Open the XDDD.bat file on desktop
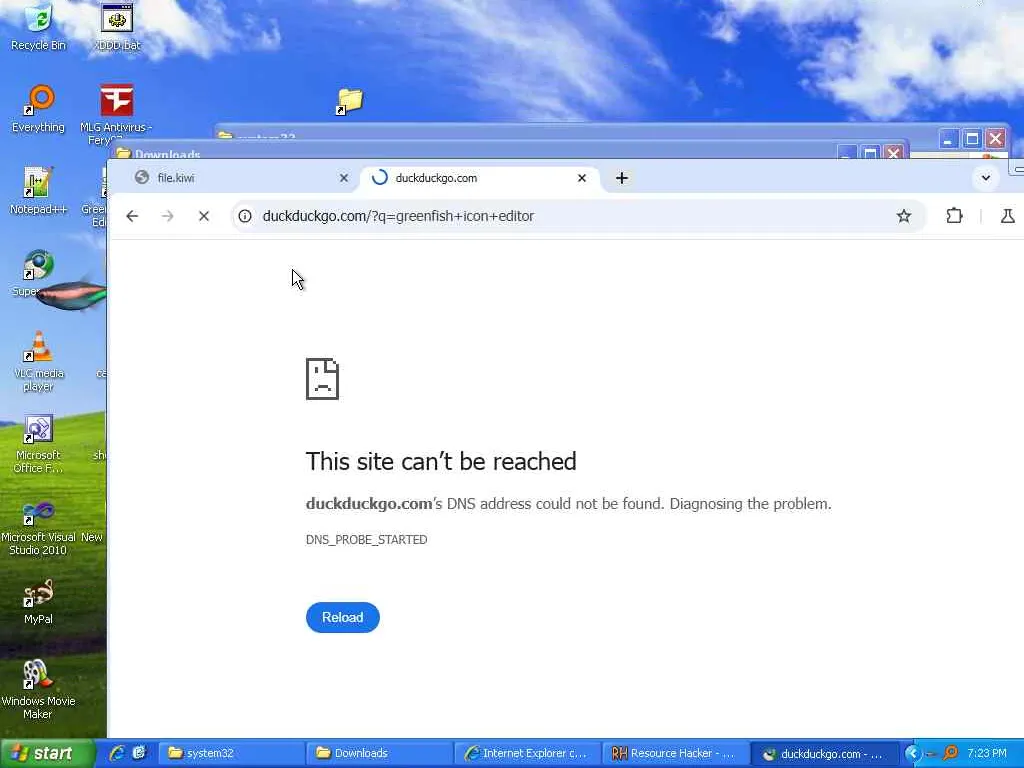This screenshot has height=768, width=1024. (118, 26)
